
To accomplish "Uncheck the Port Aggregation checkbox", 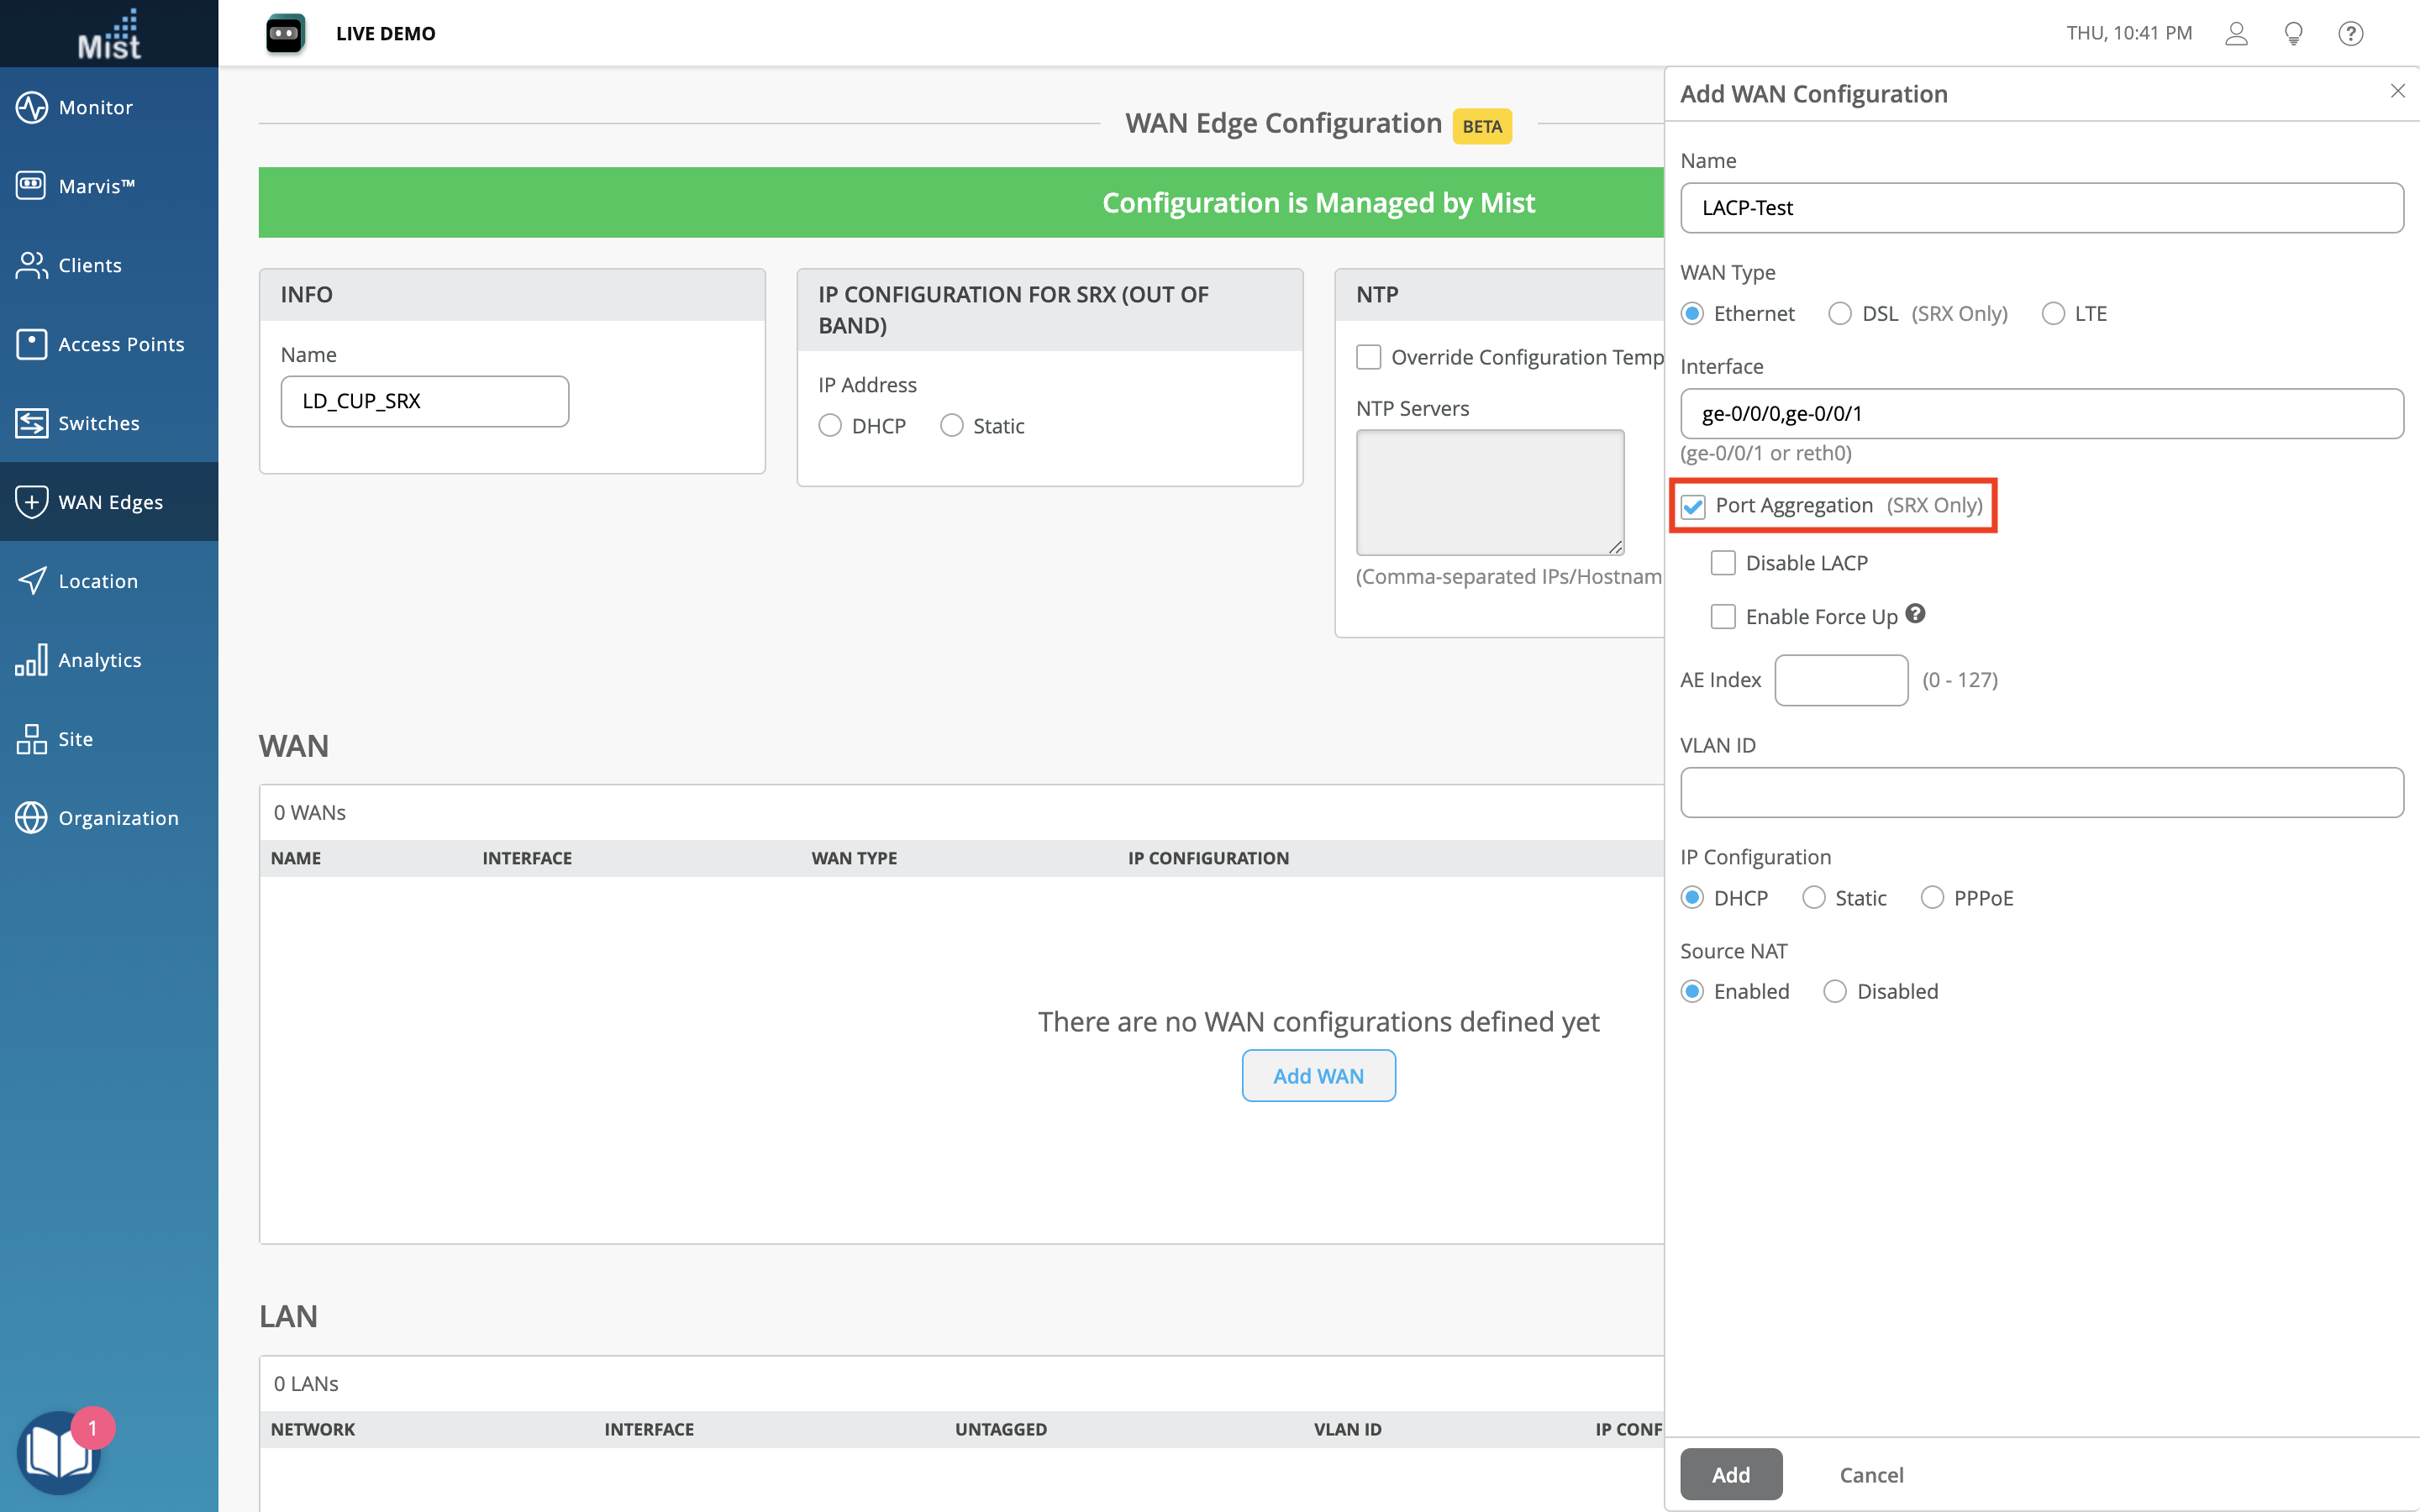I will point(1693,506).
